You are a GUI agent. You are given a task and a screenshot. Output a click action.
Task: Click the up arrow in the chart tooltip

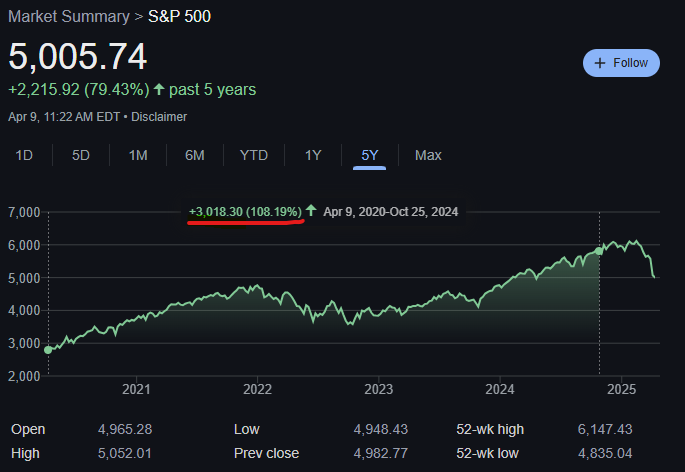311,211
